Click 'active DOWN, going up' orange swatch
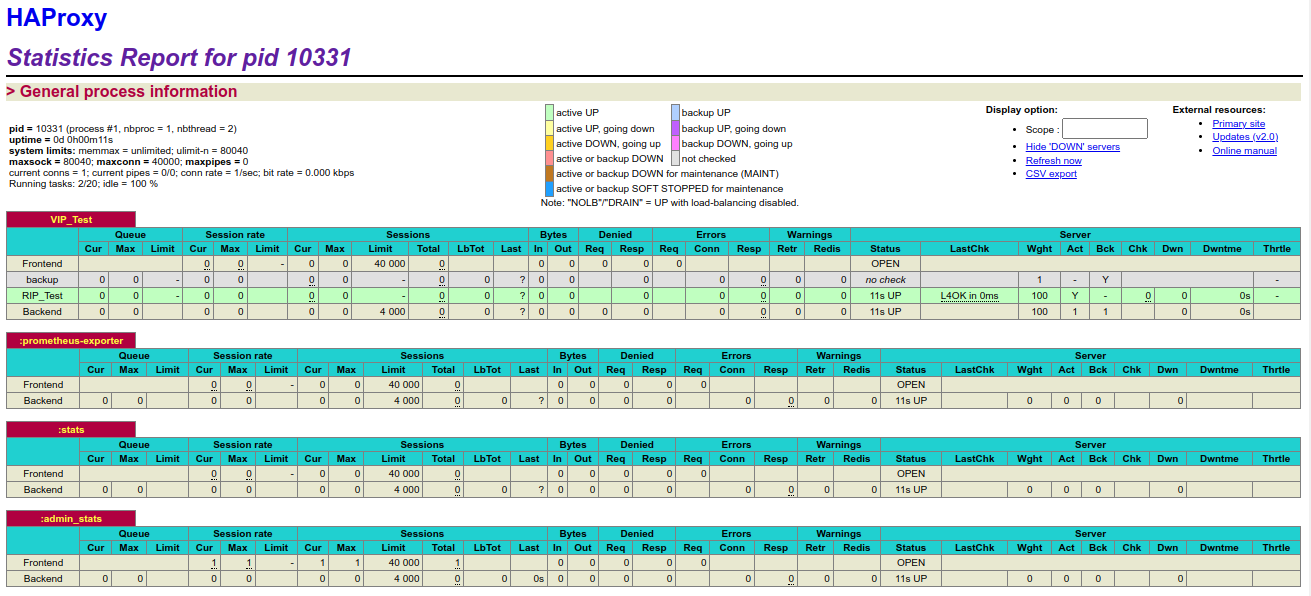 549,143
